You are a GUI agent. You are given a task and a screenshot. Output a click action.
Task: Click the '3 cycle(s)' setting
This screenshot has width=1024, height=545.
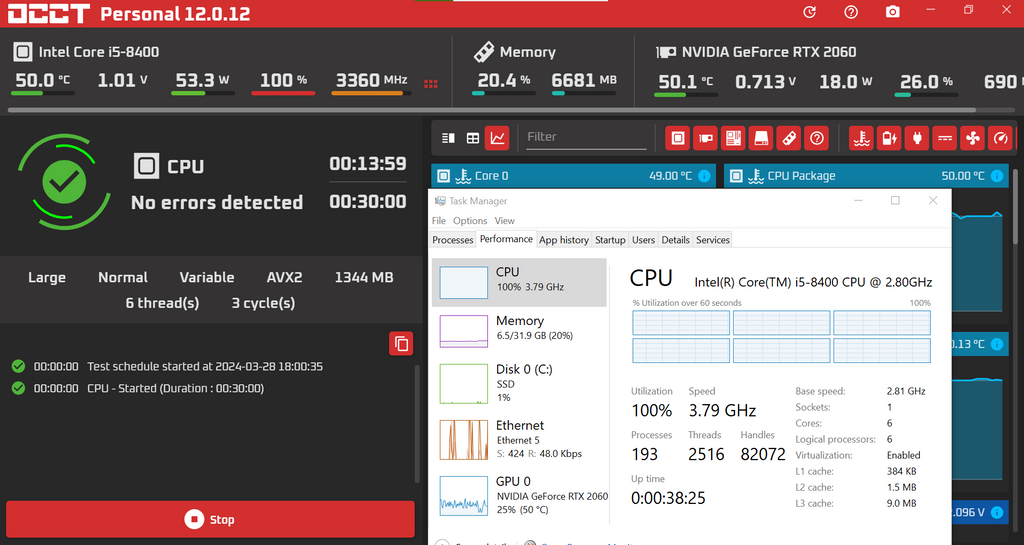pyautogui.click(x=263, y=303)
